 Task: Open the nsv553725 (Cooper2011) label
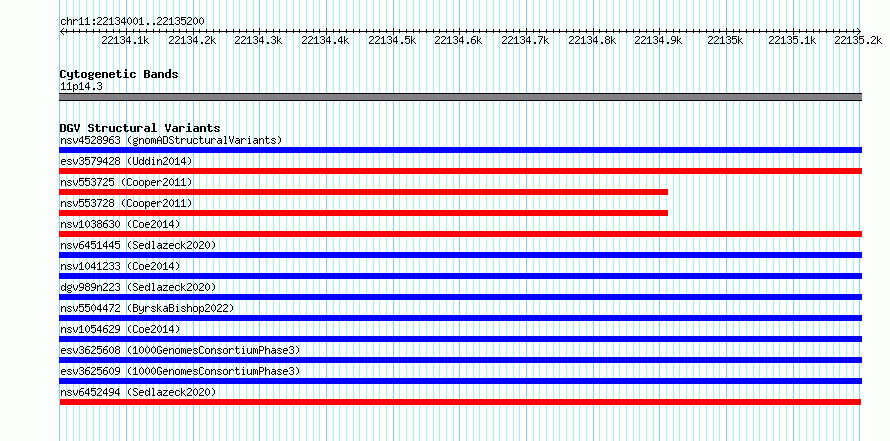pos(126,182)
